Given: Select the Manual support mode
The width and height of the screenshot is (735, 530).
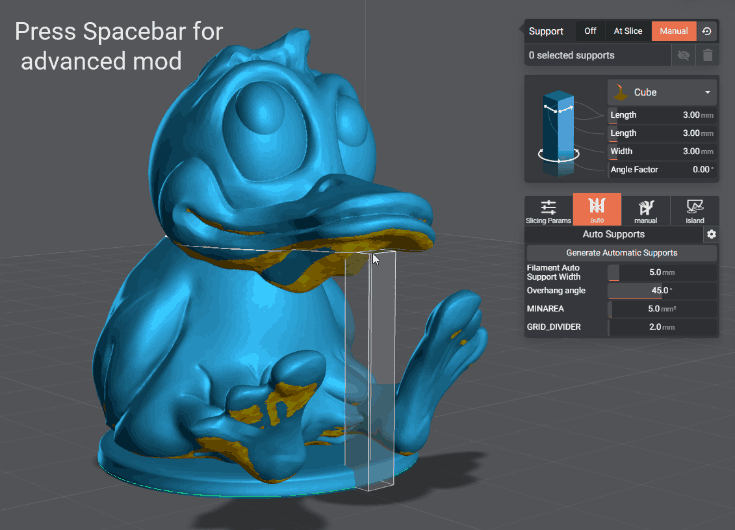Looking at the screenshot, I should pos(674,31).
